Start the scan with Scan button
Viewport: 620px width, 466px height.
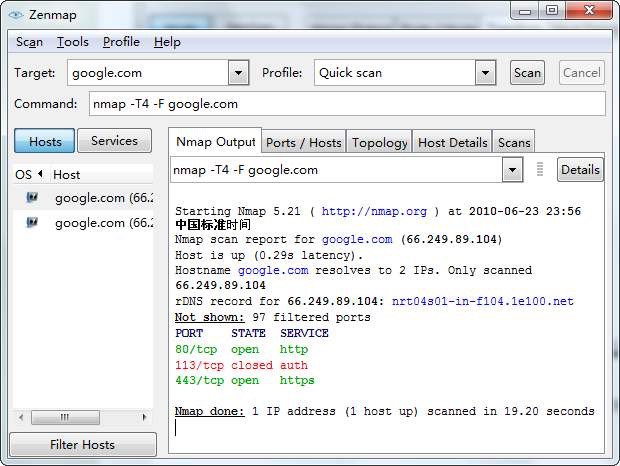coord(527,73)
